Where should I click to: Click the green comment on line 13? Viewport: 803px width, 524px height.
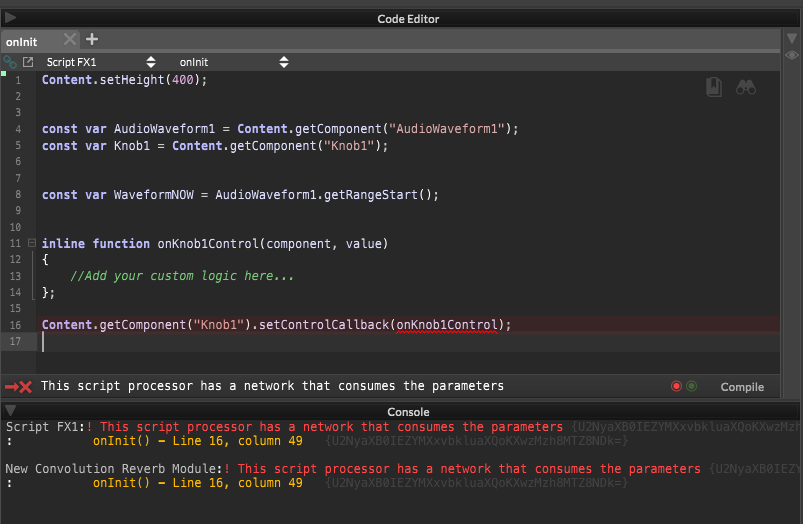click(x=182, y=276)
